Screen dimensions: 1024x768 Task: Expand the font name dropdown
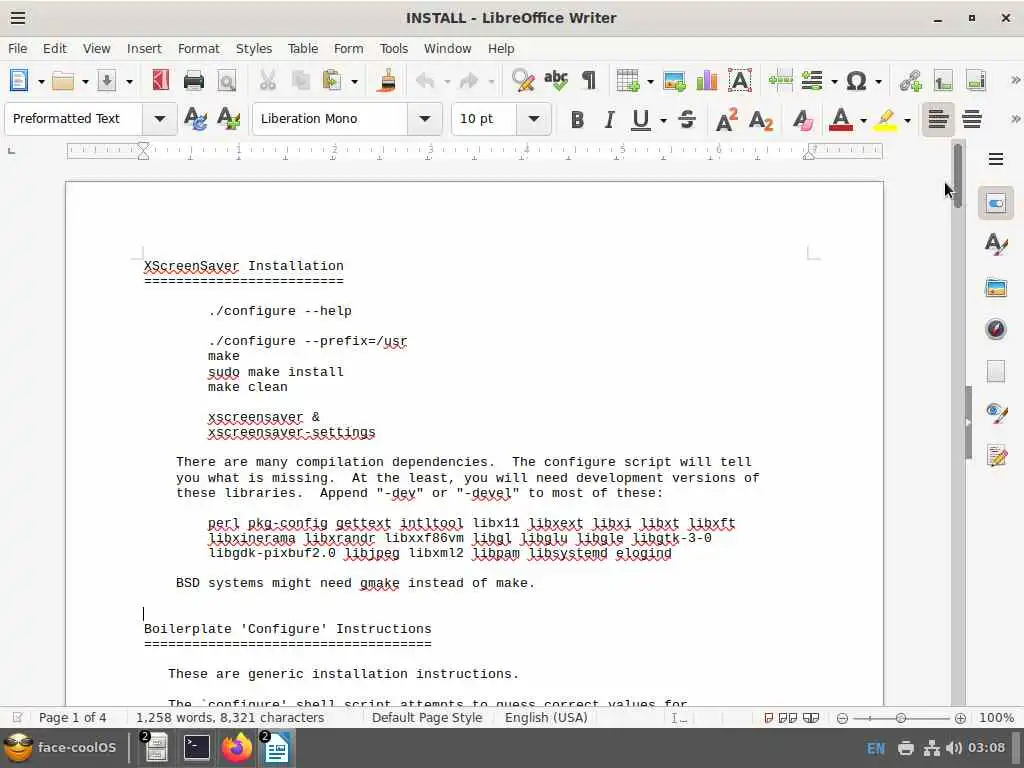click(424, 119)
